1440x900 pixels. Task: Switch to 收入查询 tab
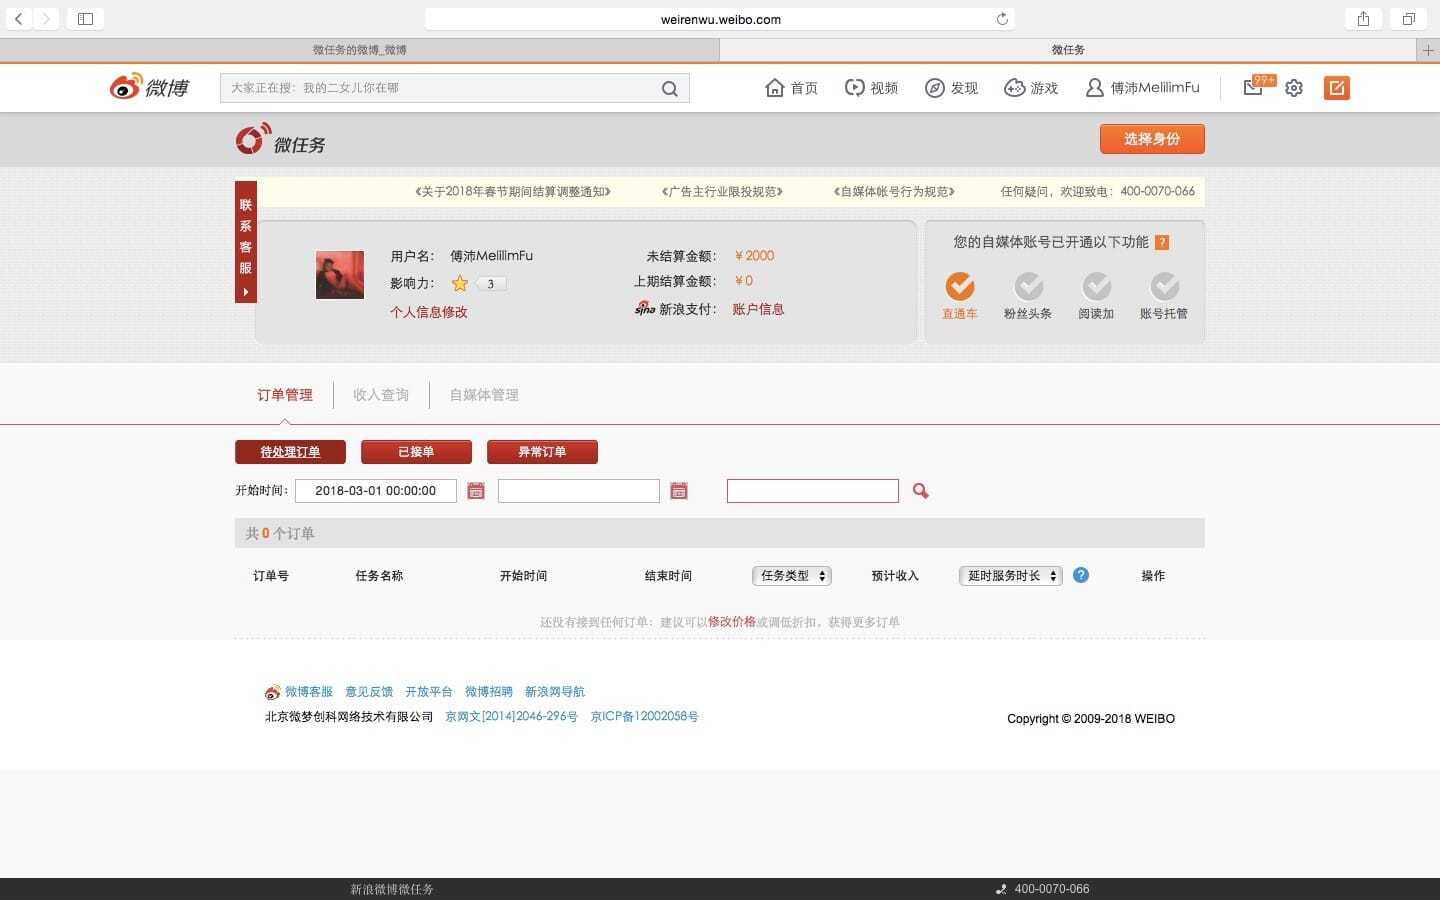(x=381, y=395)
